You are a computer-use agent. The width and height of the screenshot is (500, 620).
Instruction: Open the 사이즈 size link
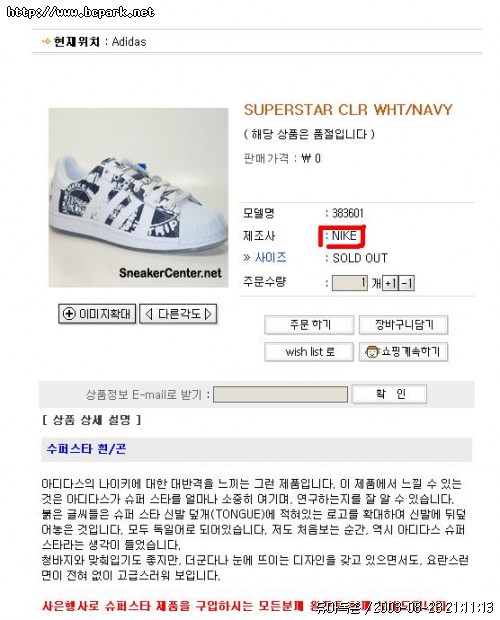[x=270, y=258]
